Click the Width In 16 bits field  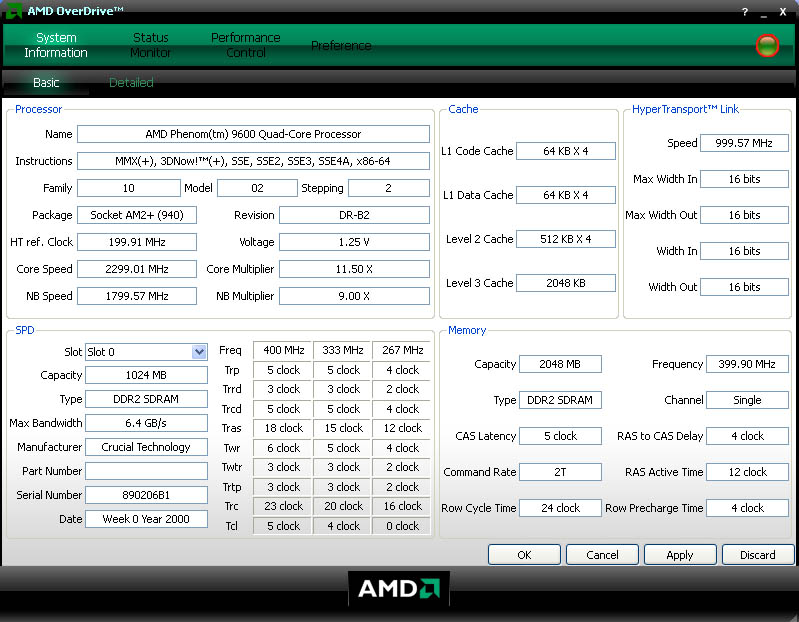[x=744, y=251]
